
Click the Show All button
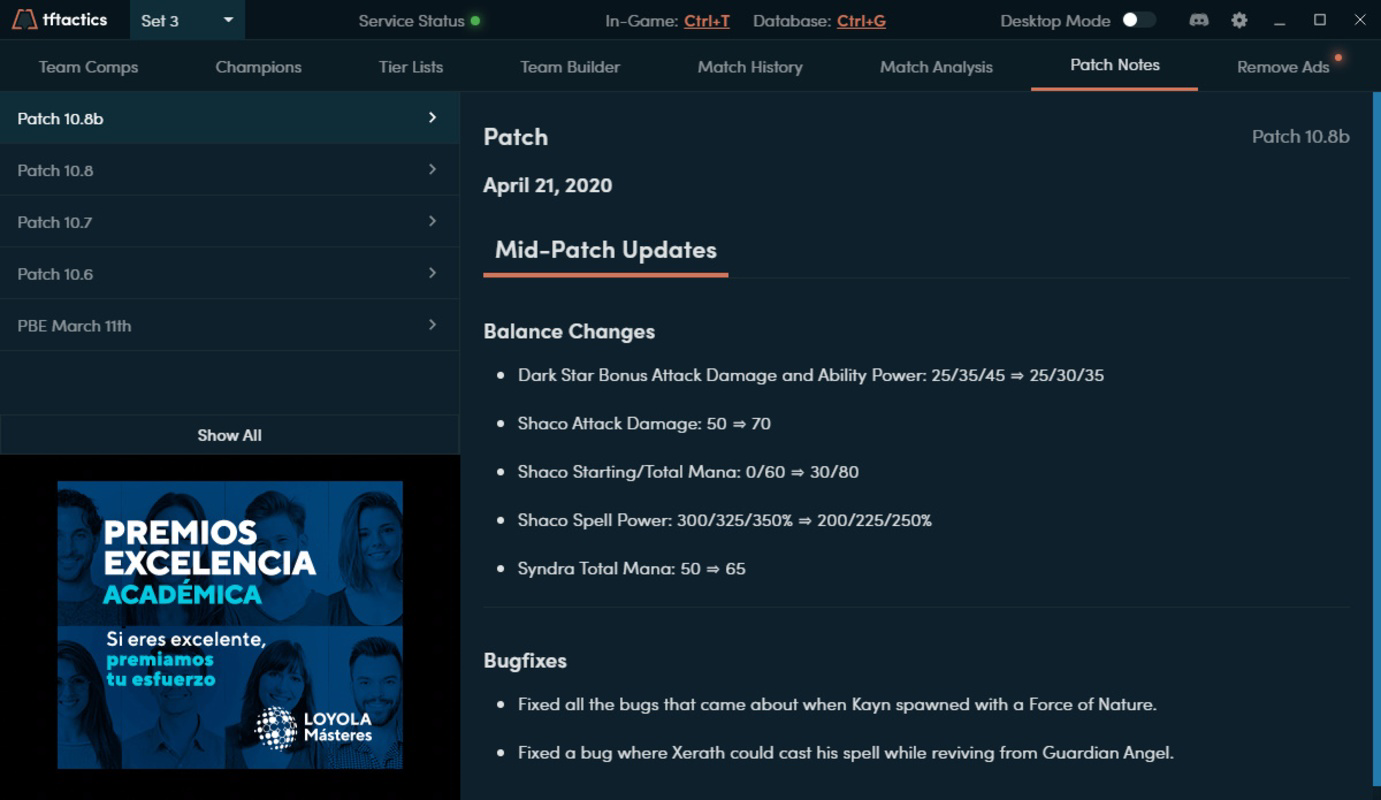pyautogui.click(x=229, y=435)
